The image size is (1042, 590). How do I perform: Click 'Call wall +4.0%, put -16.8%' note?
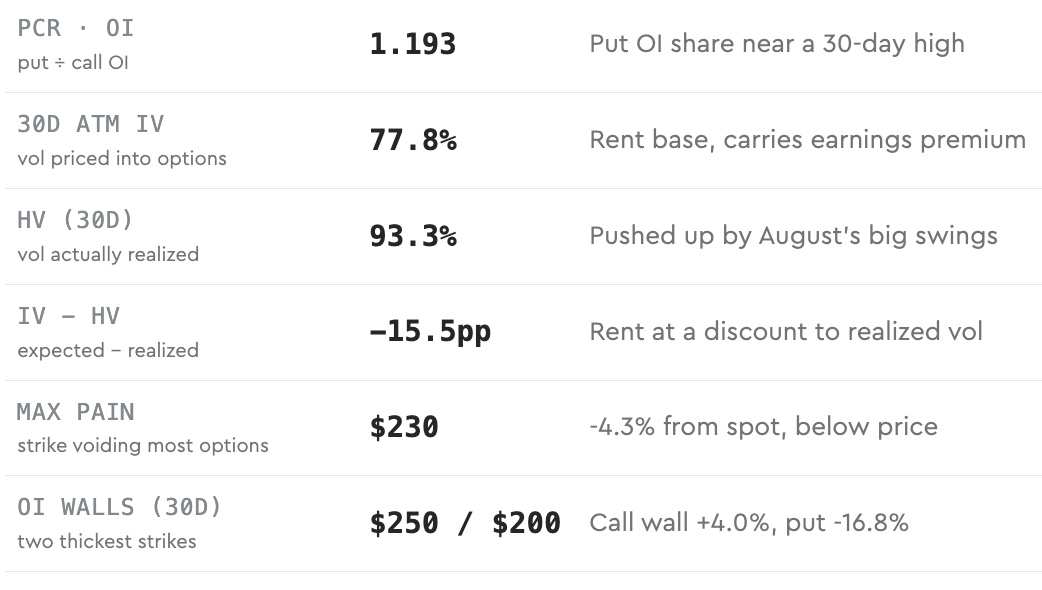point(749,523)
